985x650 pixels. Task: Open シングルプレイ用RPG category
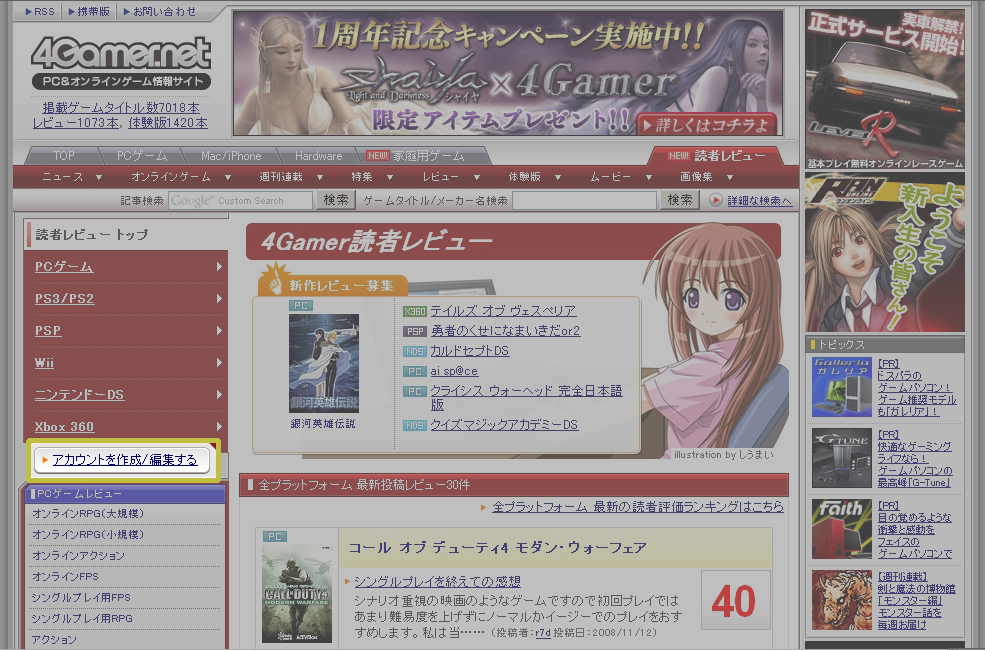[x=82, y=619]
